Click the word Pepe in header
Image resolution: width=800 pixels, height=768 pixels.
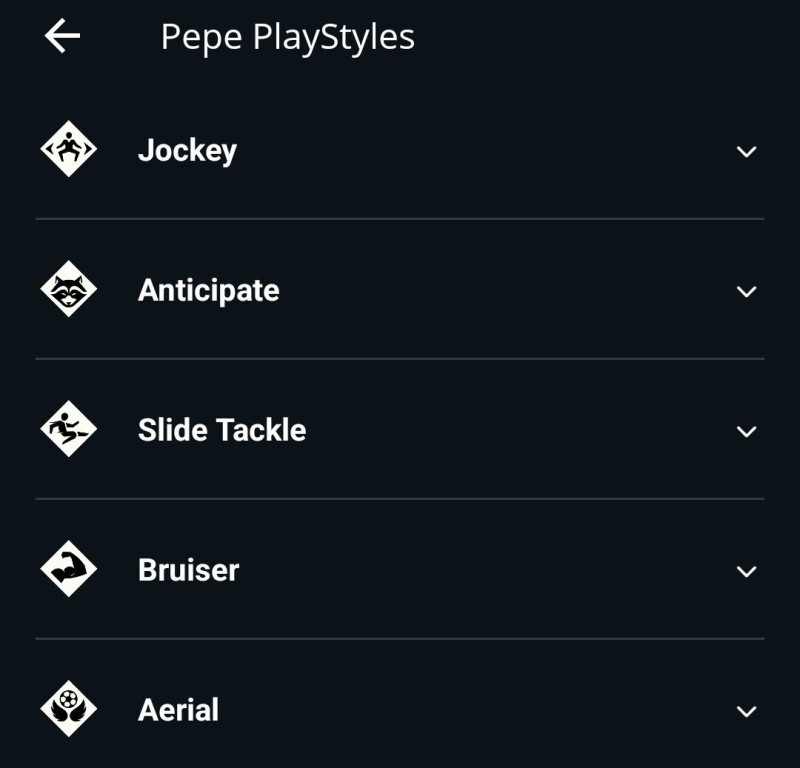[x=201, y=38]
